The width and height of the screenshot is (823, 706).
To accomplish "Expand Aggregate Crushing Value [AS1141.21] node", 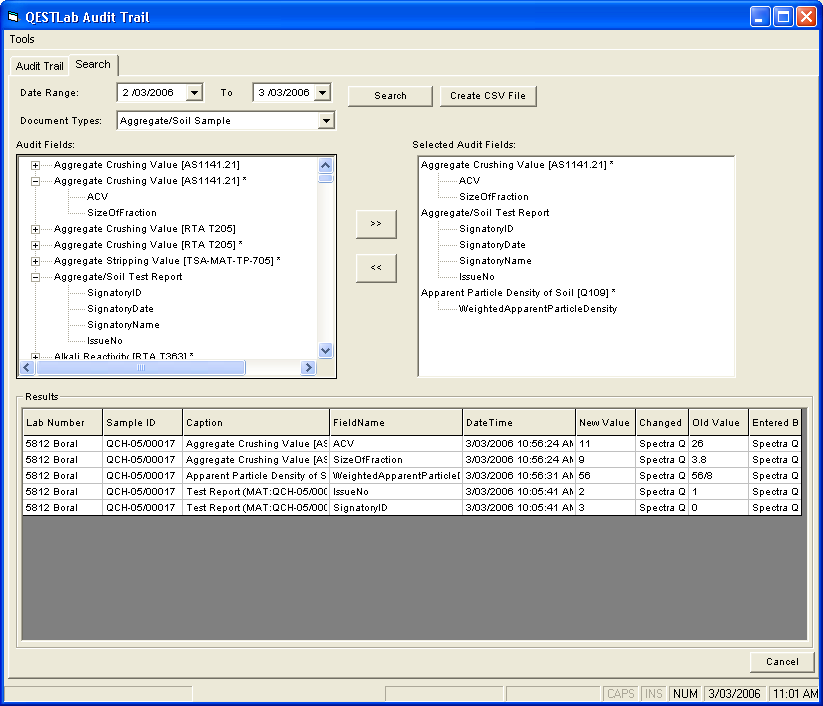I will click(36, 165).
